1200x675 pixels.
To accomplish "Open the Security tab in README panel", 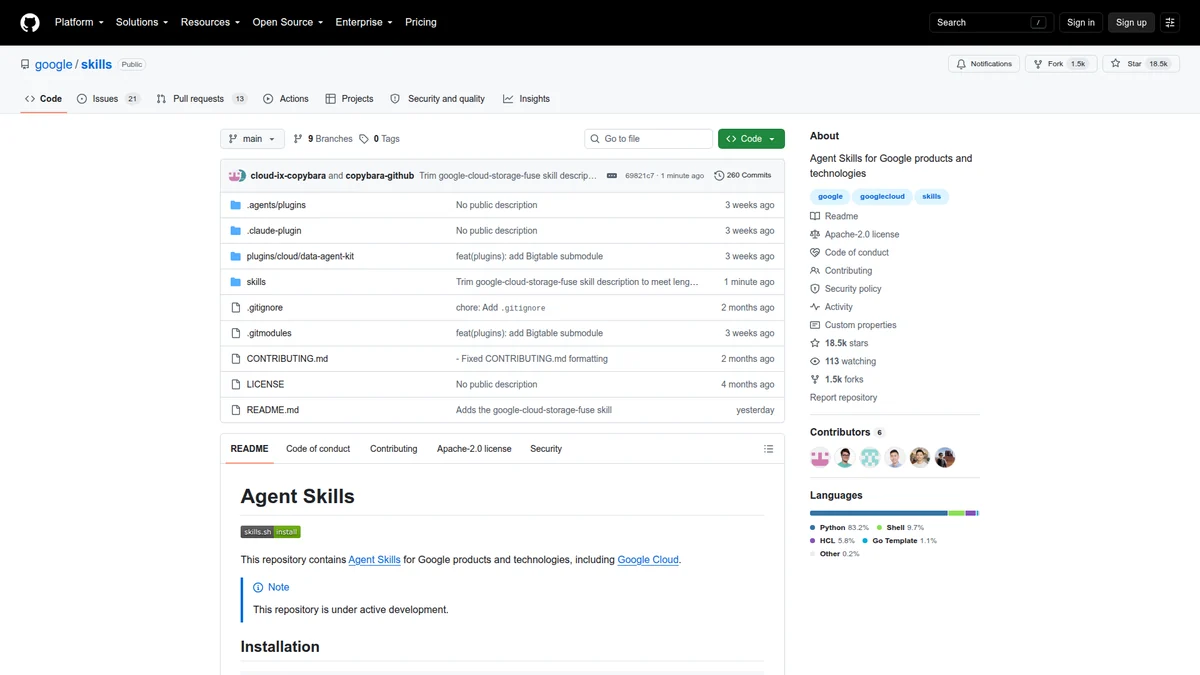I will (x=546, y=449).
